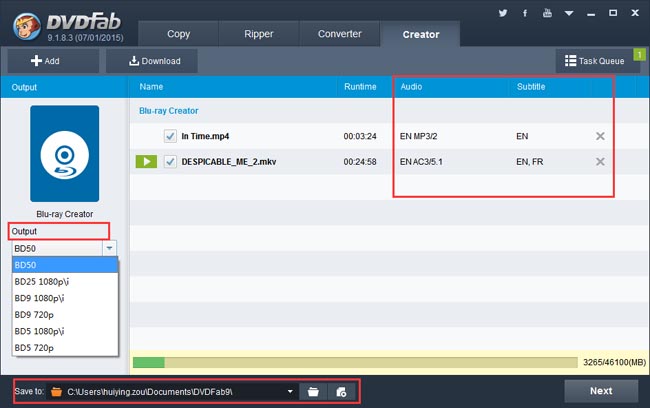The height and width of the screenshot is (408, 650).
Task: Toggle the DESPICABLE_ME_2.mkv checkbox
Action: pyautogui.click(x=170, y=162)
